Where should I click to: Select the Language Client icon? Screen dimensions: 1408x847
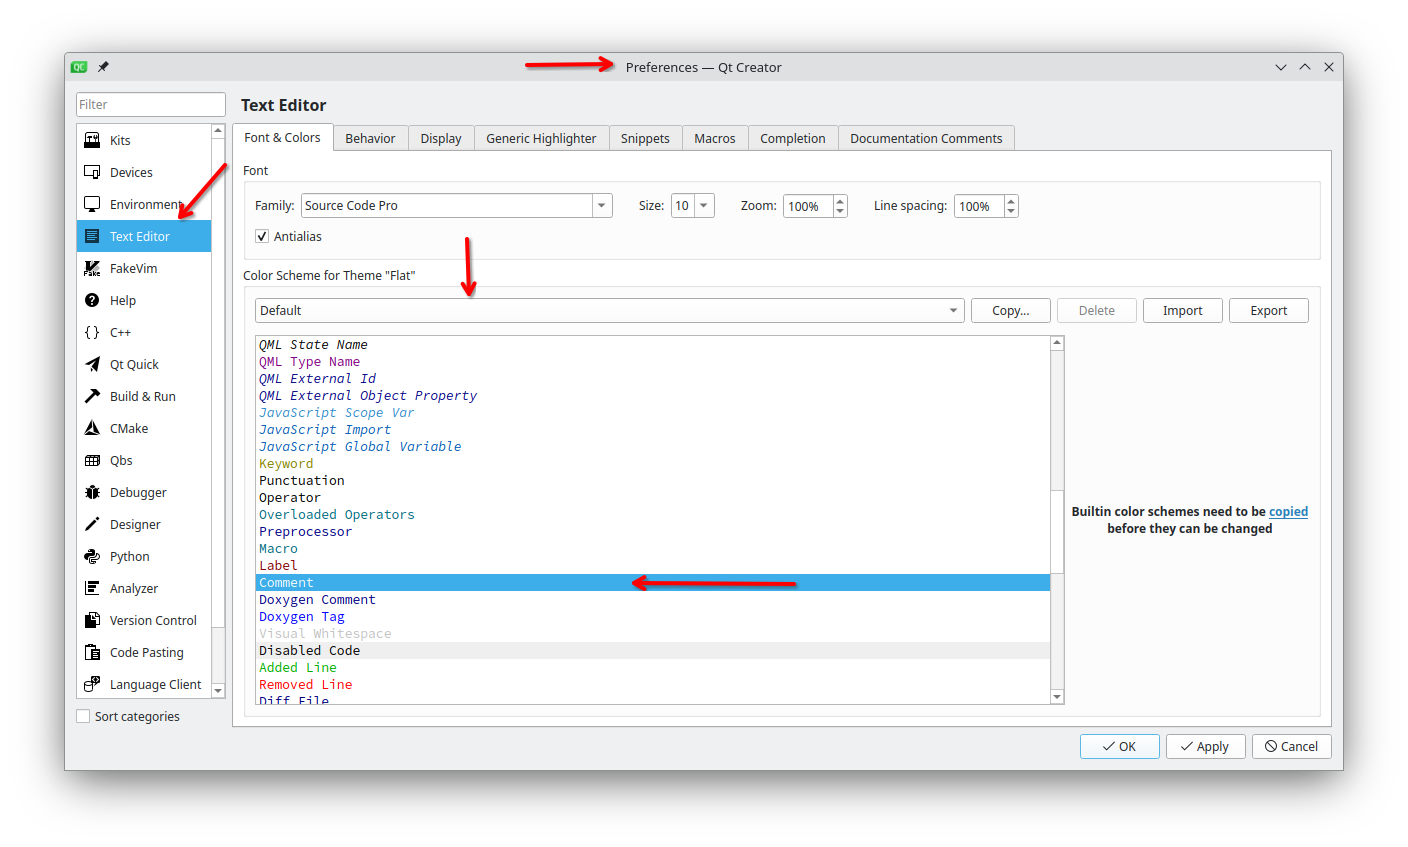[92, 684]
